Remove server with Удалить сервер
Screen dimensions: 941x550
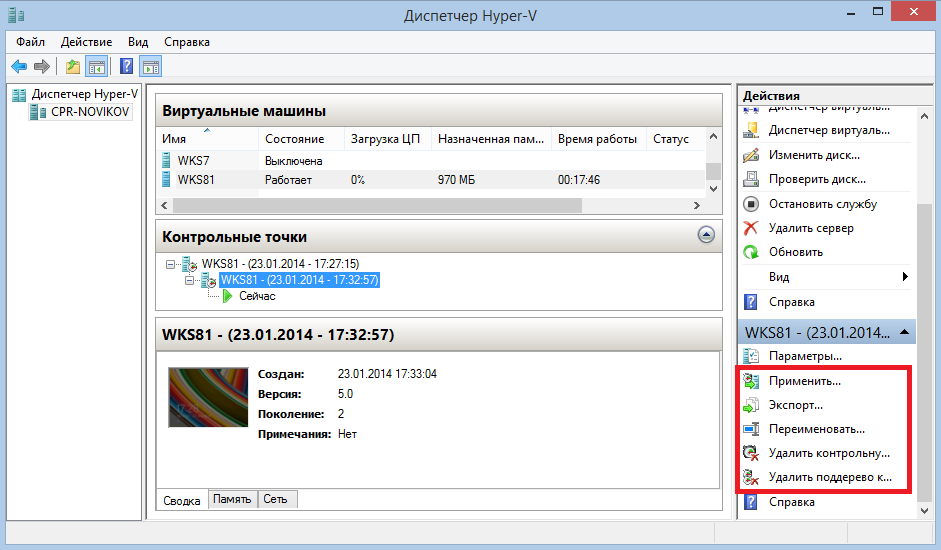810,228
